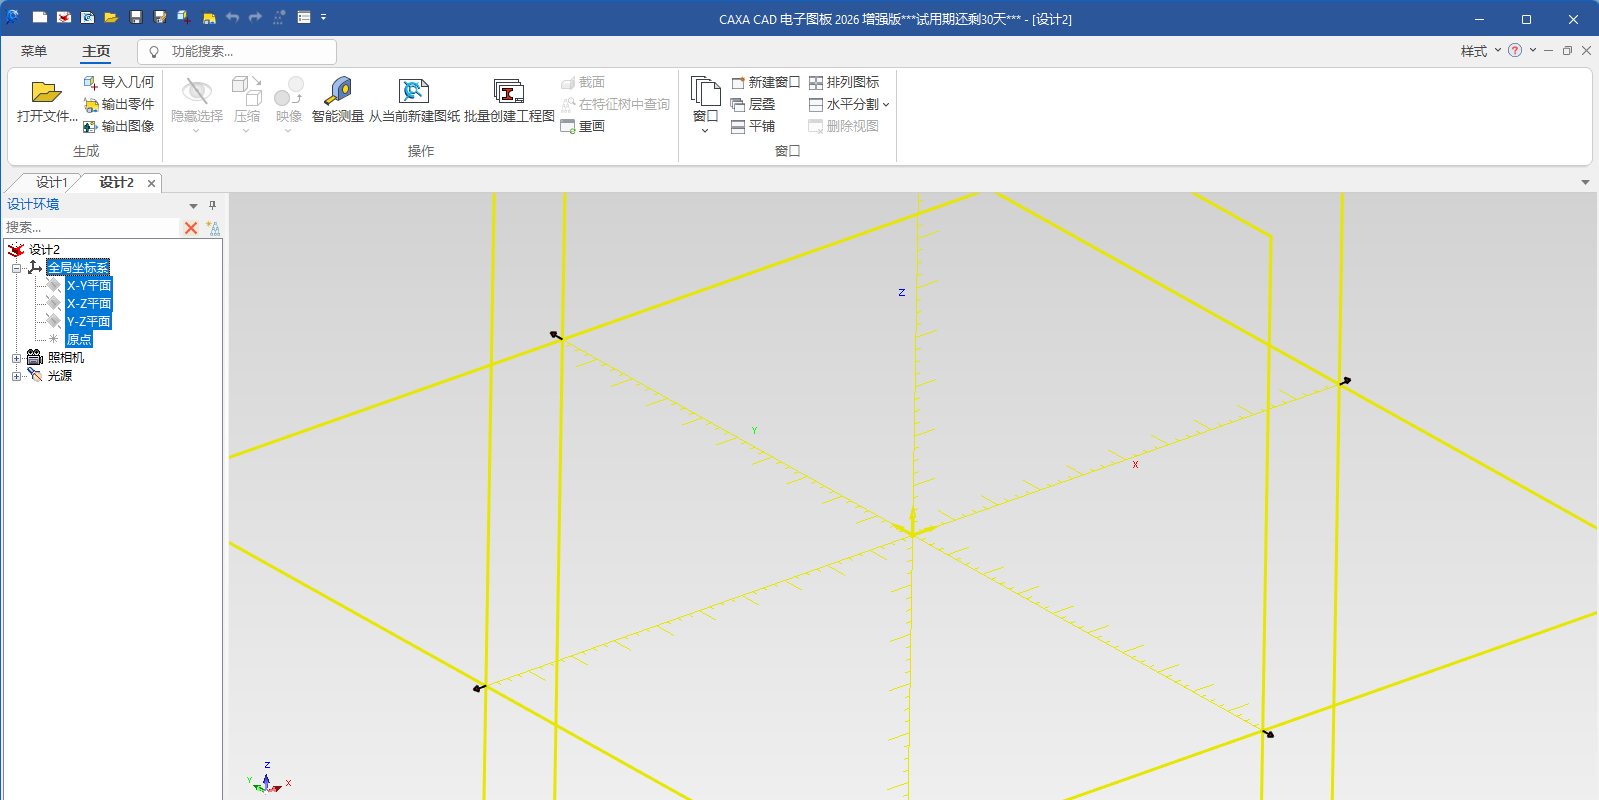Screen dimensions: 1599x800
Task: Click the 打开文件 (Open File) folder icon
Action: (x=46, y=93)
